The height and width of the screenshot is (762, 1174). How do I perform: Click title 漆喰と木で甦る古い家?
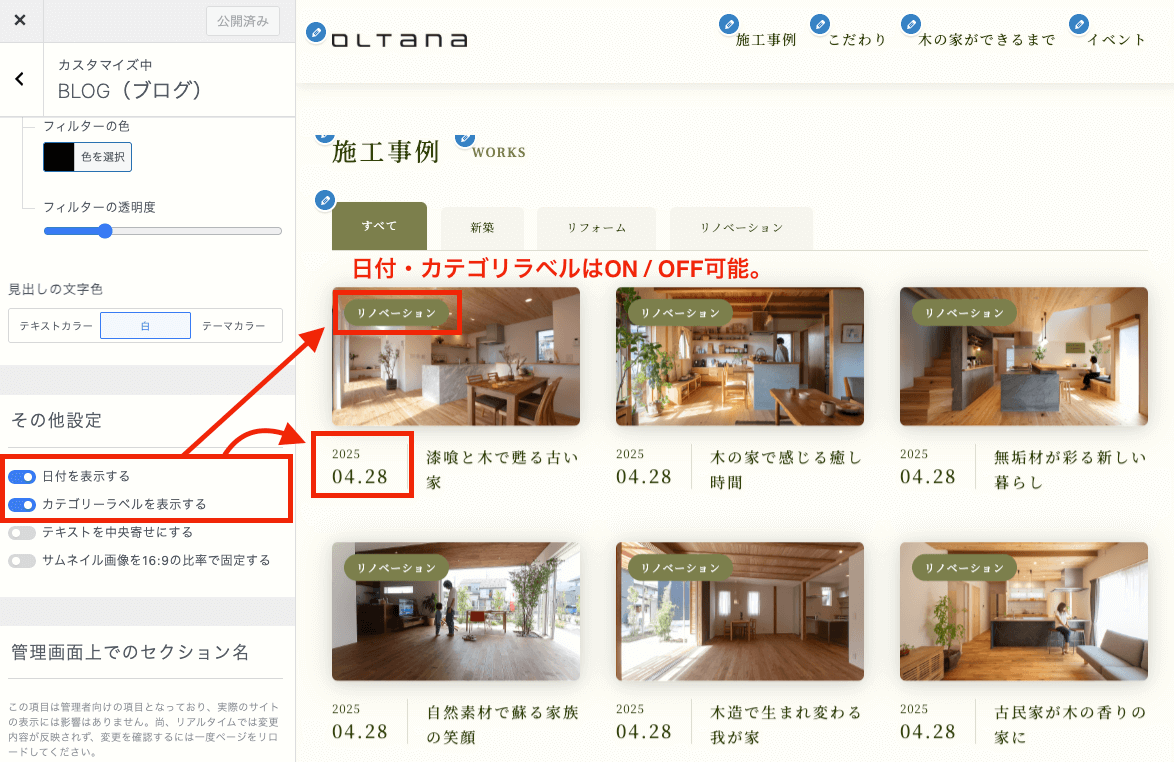click(502, 470)
